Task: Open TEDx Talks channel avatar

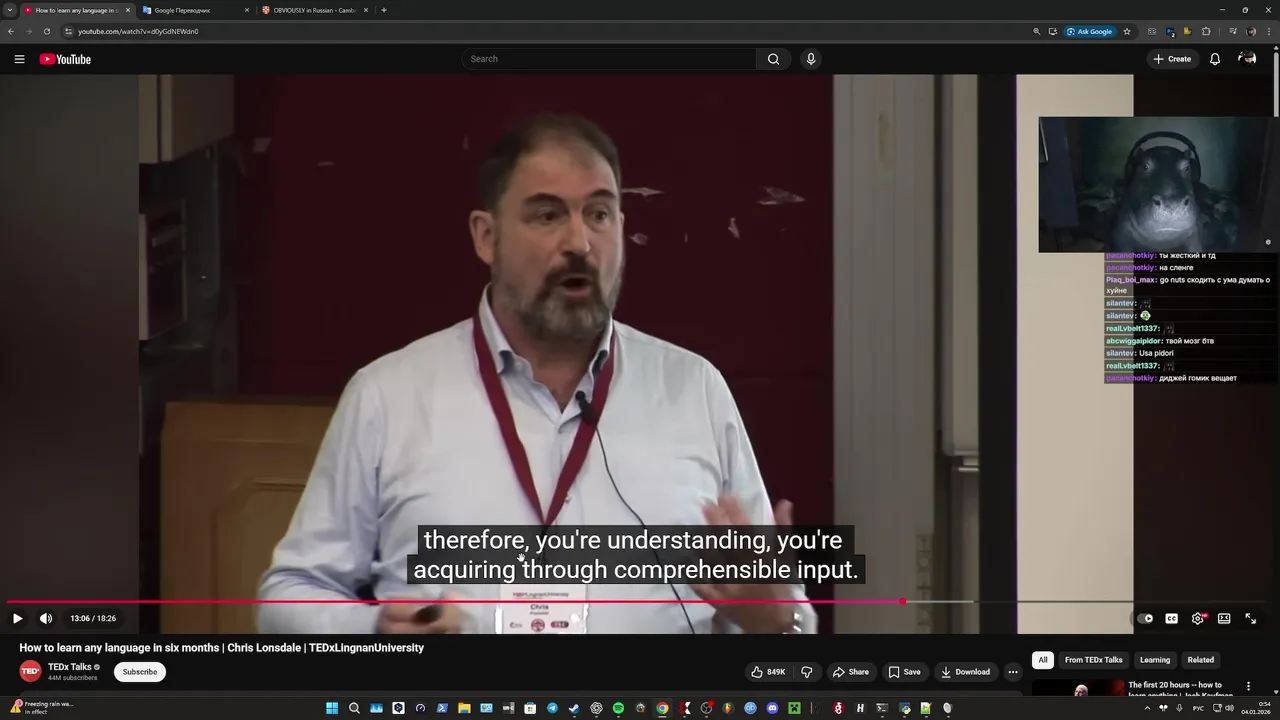Action: tap(31, 672)
